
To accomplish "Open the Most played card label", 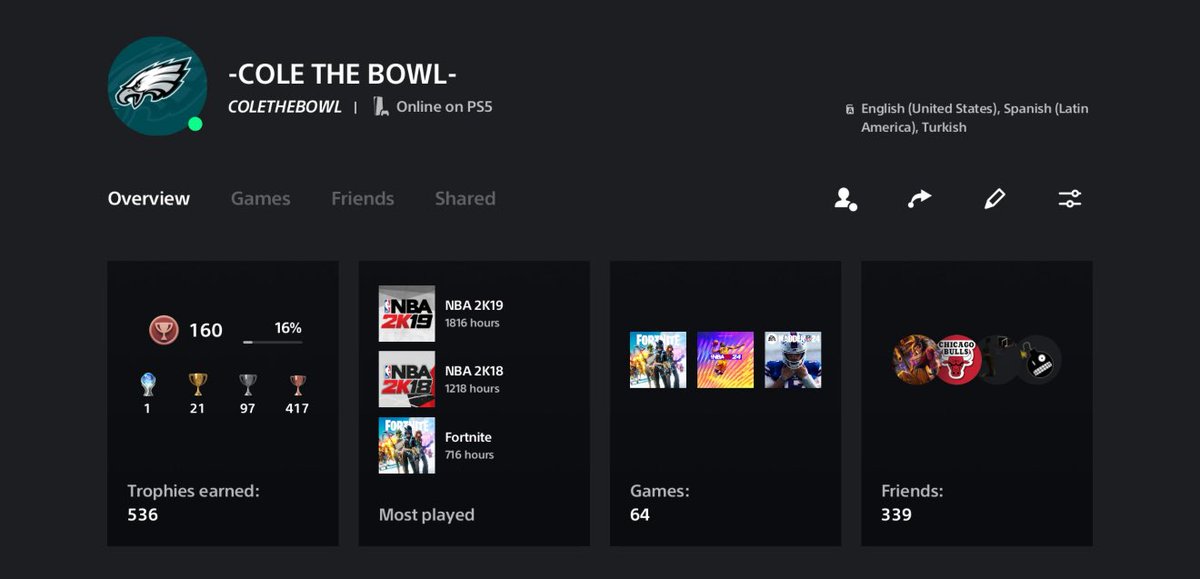I will [x=426, y=515].
